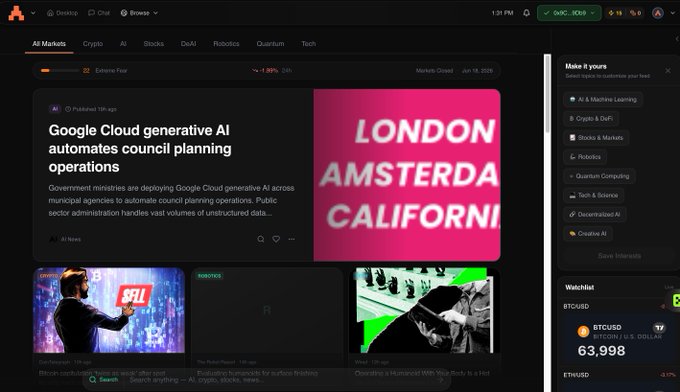The height and width of the screenshot is (392, 680).
Task: Switch to the DeAI tab
Action: click(188, 44)
